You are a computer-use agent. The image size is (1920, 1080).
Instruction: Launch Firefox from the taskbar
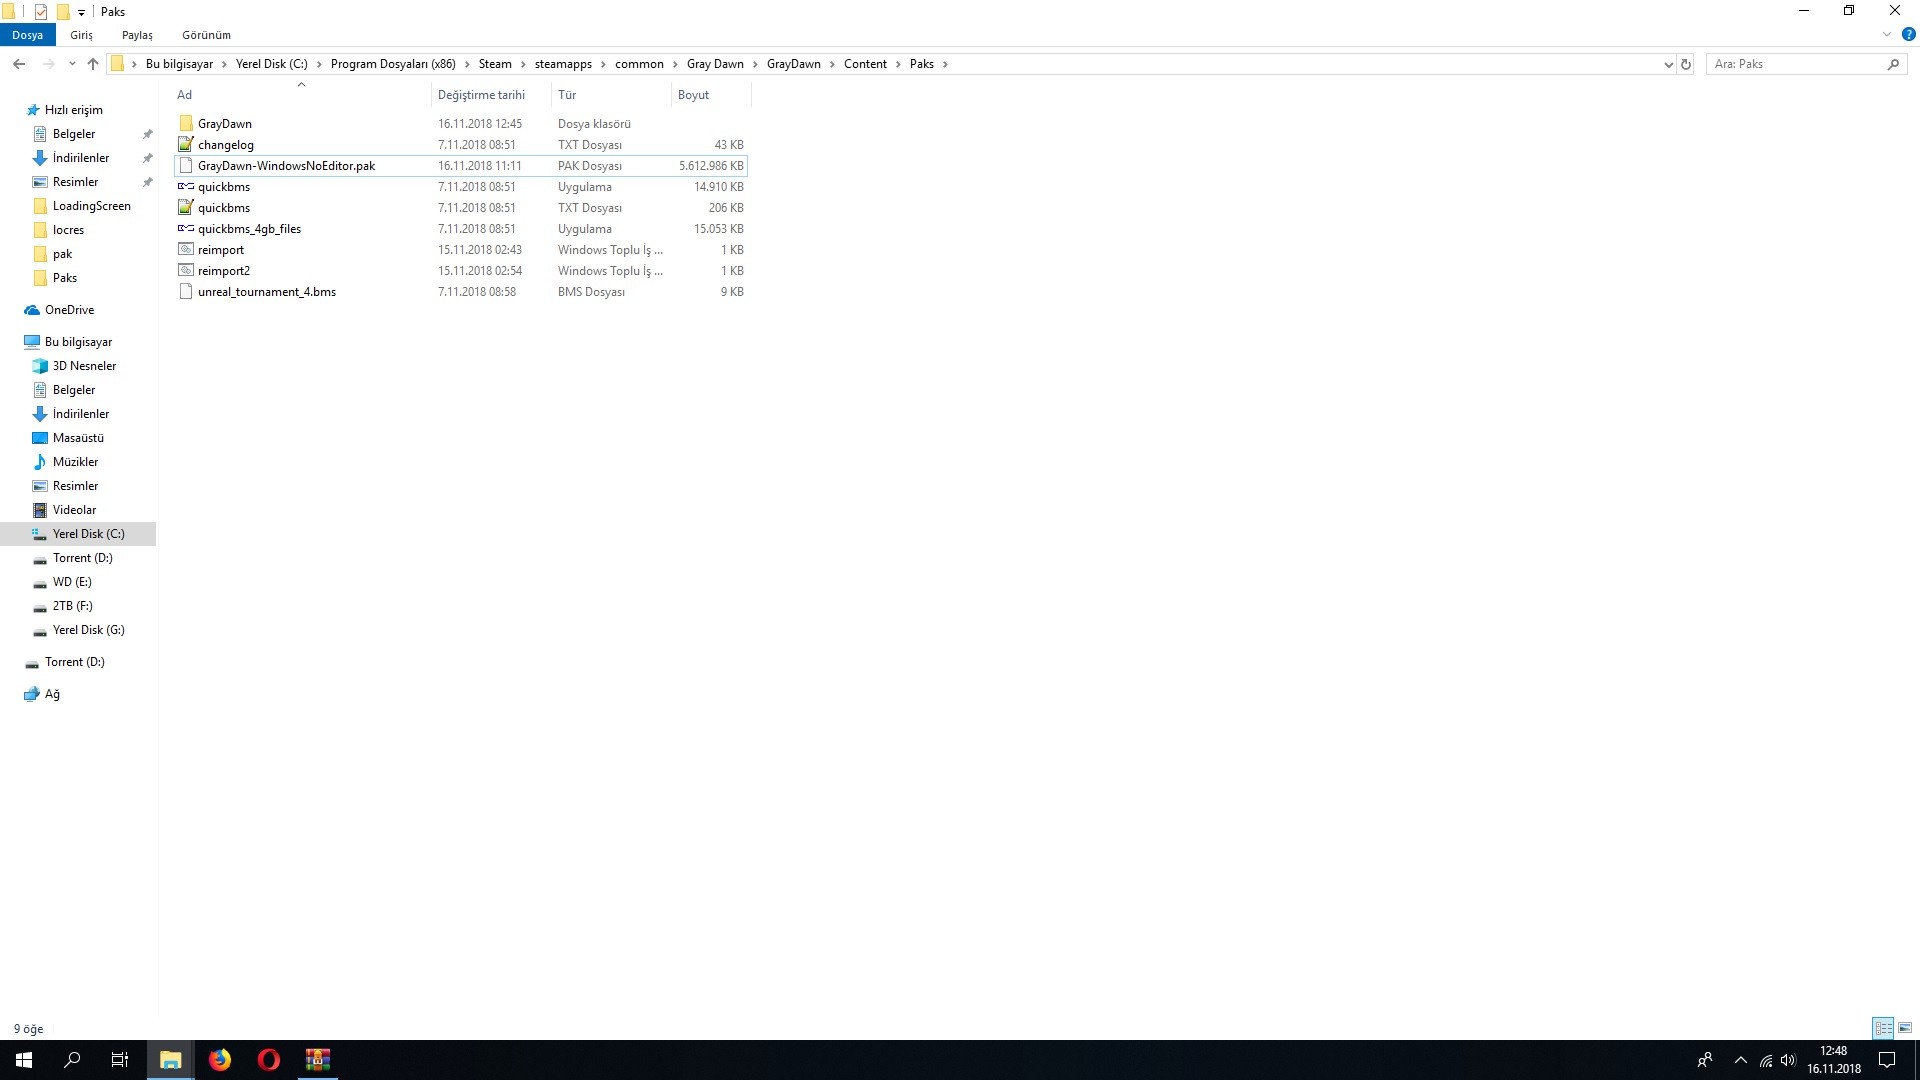(x=220, y=1060)
